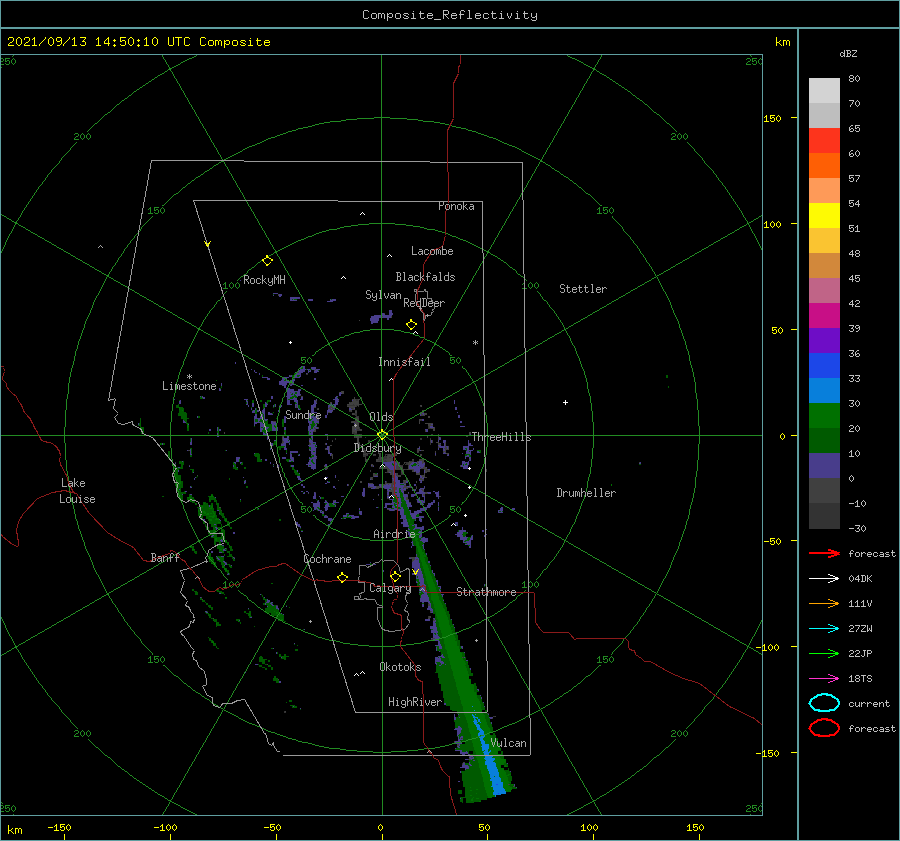Click the Vulcan city label
The height and width of the screenshot is (841, 900).
[508, 743]
